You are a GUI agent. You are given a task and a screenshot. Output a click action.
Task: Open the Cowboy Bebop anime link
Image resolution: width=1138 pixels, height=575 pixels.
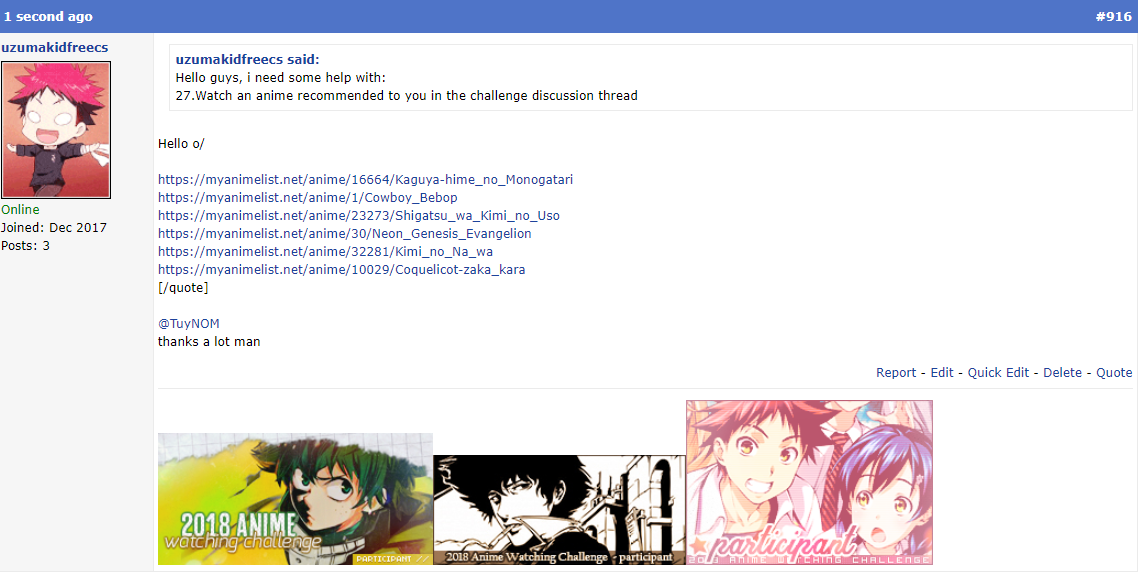(308, 197)
